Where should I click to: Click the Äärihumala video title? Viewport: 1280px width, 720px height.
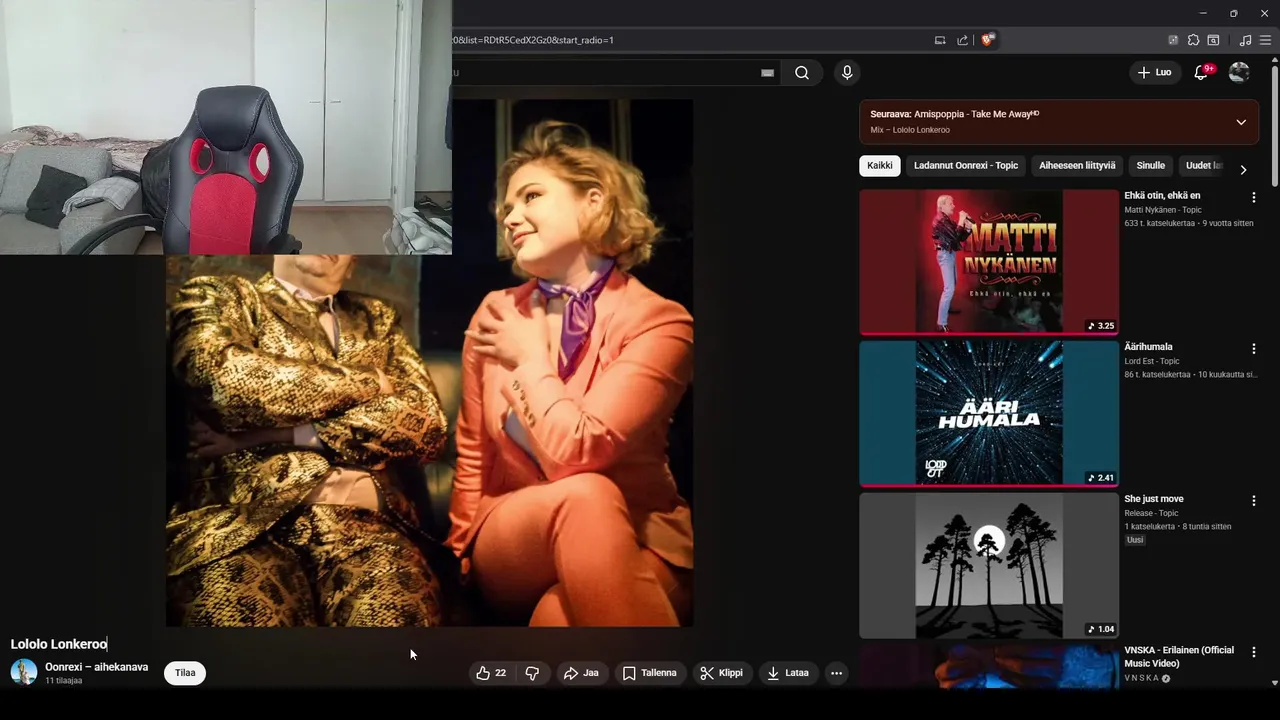coord(1148,347)
